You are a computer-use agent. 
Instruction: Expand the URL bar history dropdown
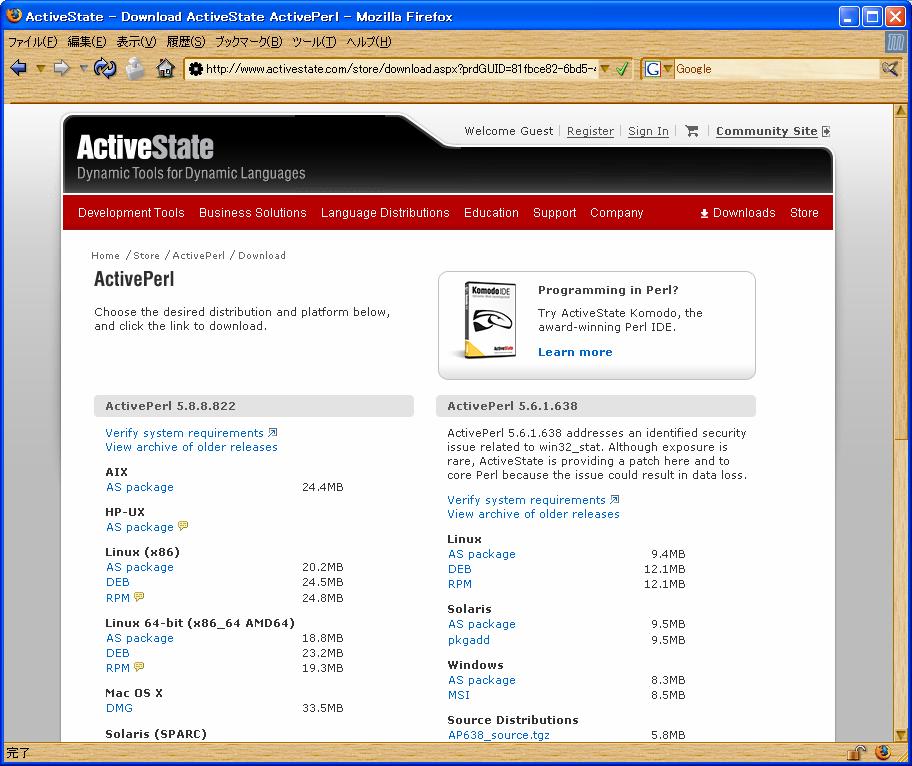click(x=604, y=69)
